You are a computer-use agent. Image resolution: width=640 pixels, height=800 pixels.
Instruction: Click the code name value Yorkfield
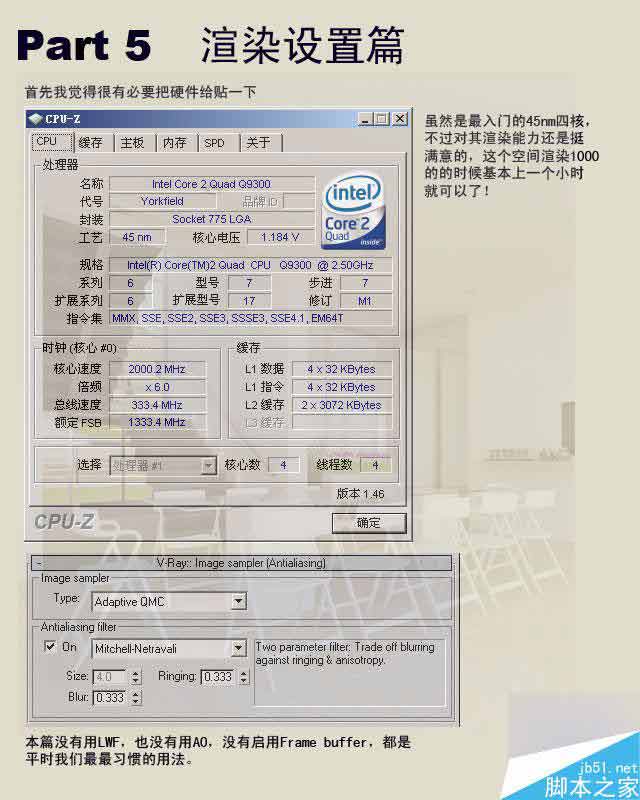click(x=162, y=202)
